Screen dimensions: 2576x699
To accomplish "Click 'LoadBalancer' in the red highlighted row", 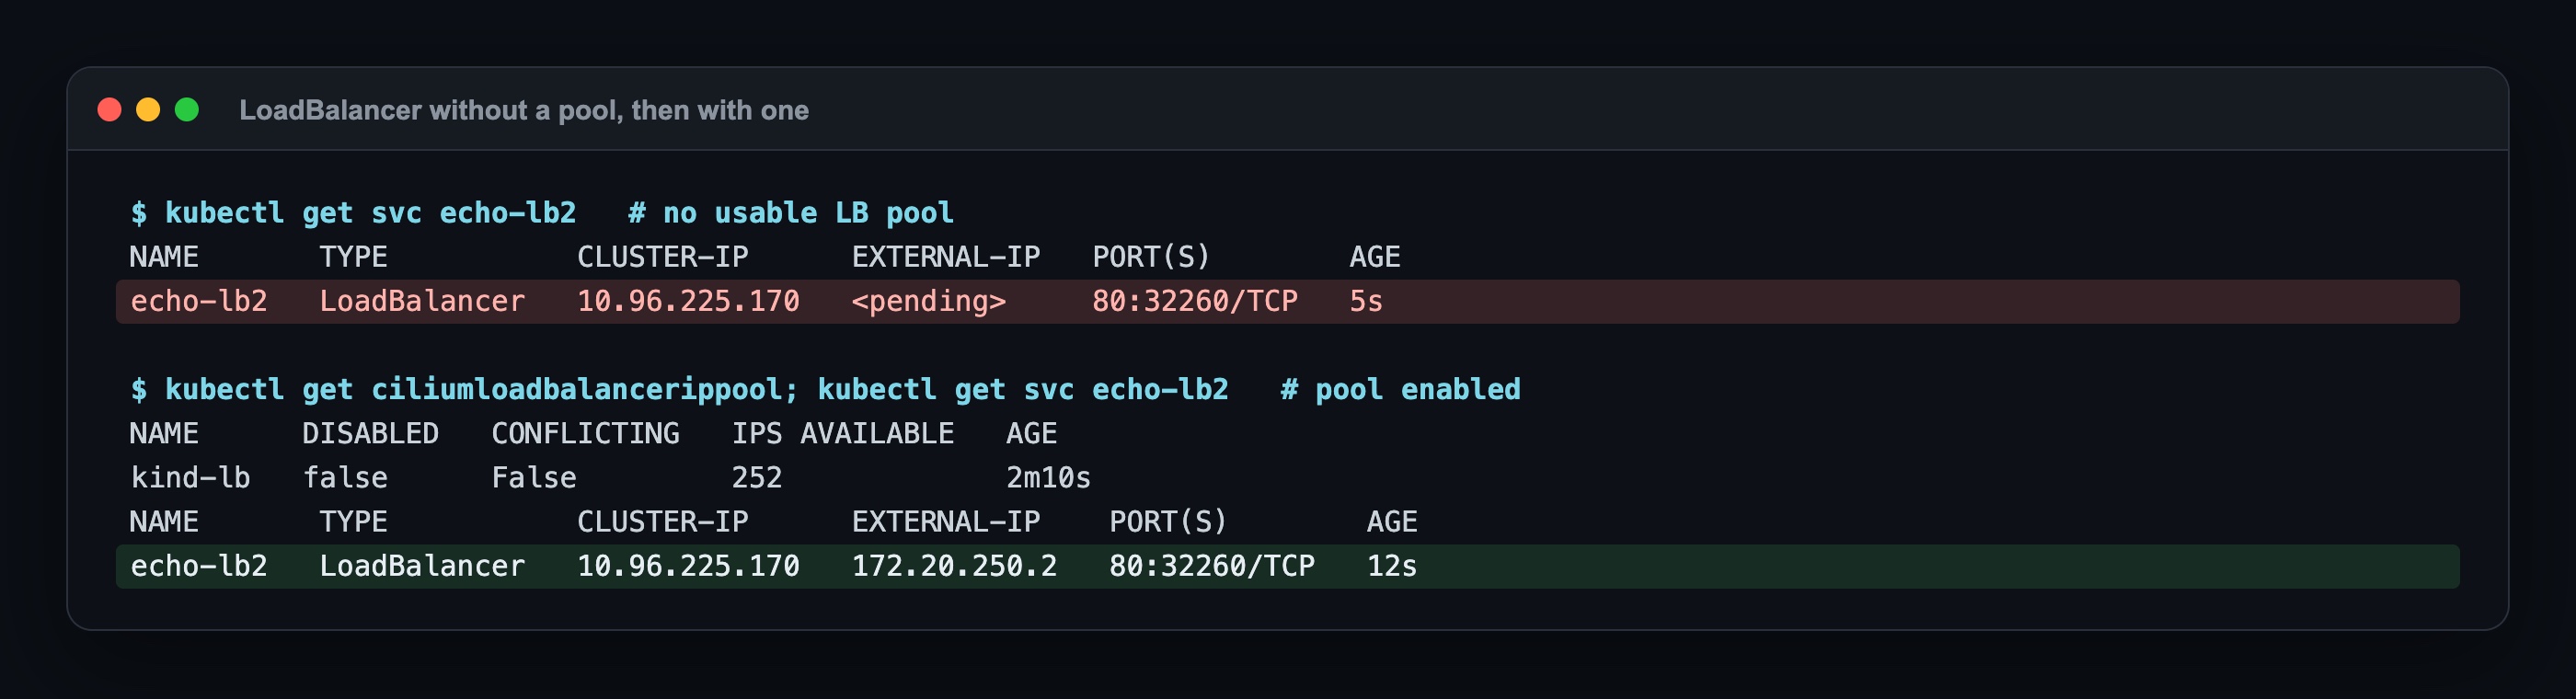I will tap(422, 301).
